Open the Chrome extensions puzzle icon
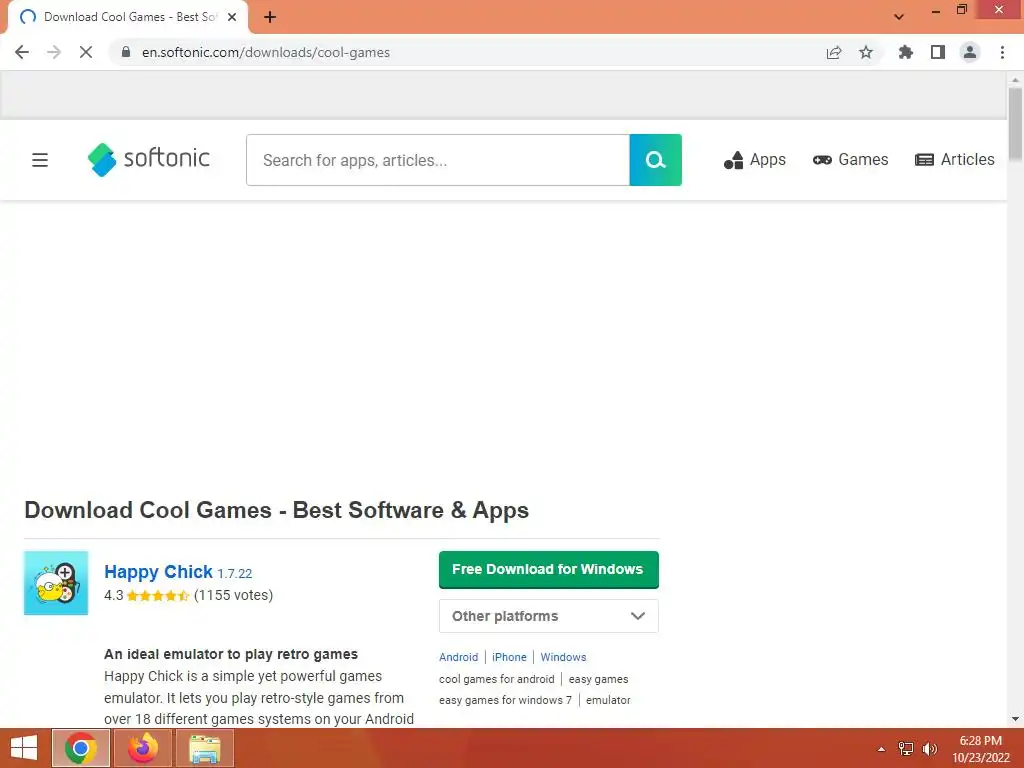 [x=906, y=52]
